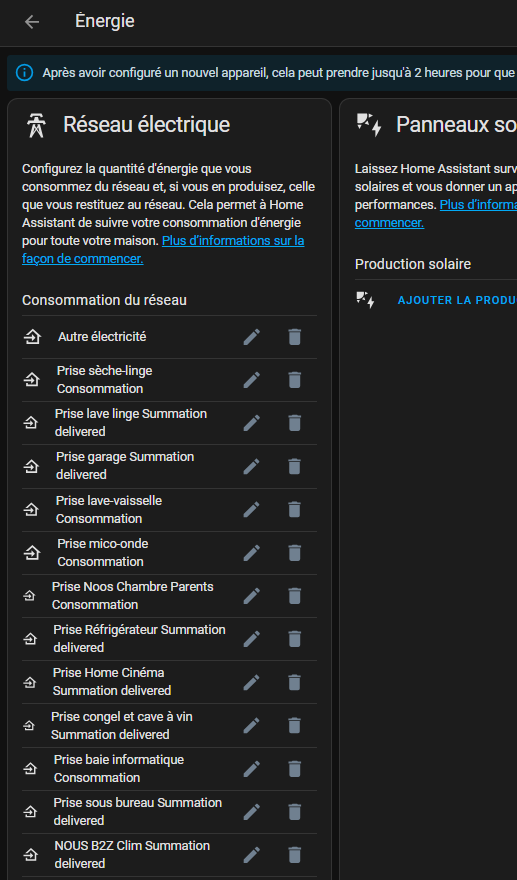The image size is (517, 880).
Task: Delete Prise lave-vaisselle Consommation entry
Action: (x=295, y=510)
